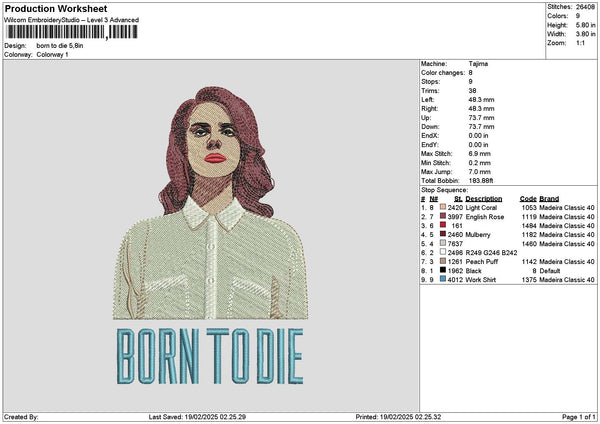Choose the Work Shirt blue swatch
Image resolution: width=600 pixels, height=424 pixels.
443,279
